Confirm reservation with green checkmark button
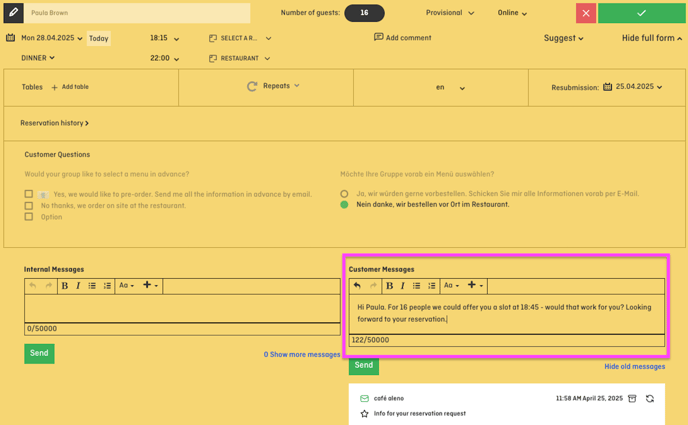This screenshot has width=688, height=425. (x=641, y=13)
